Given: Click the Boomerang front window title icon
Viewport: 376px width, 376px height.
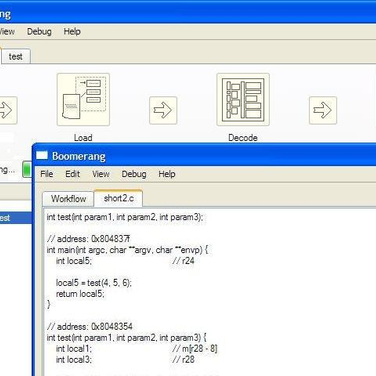Looking at the screenshot, I should pos(42,155).
